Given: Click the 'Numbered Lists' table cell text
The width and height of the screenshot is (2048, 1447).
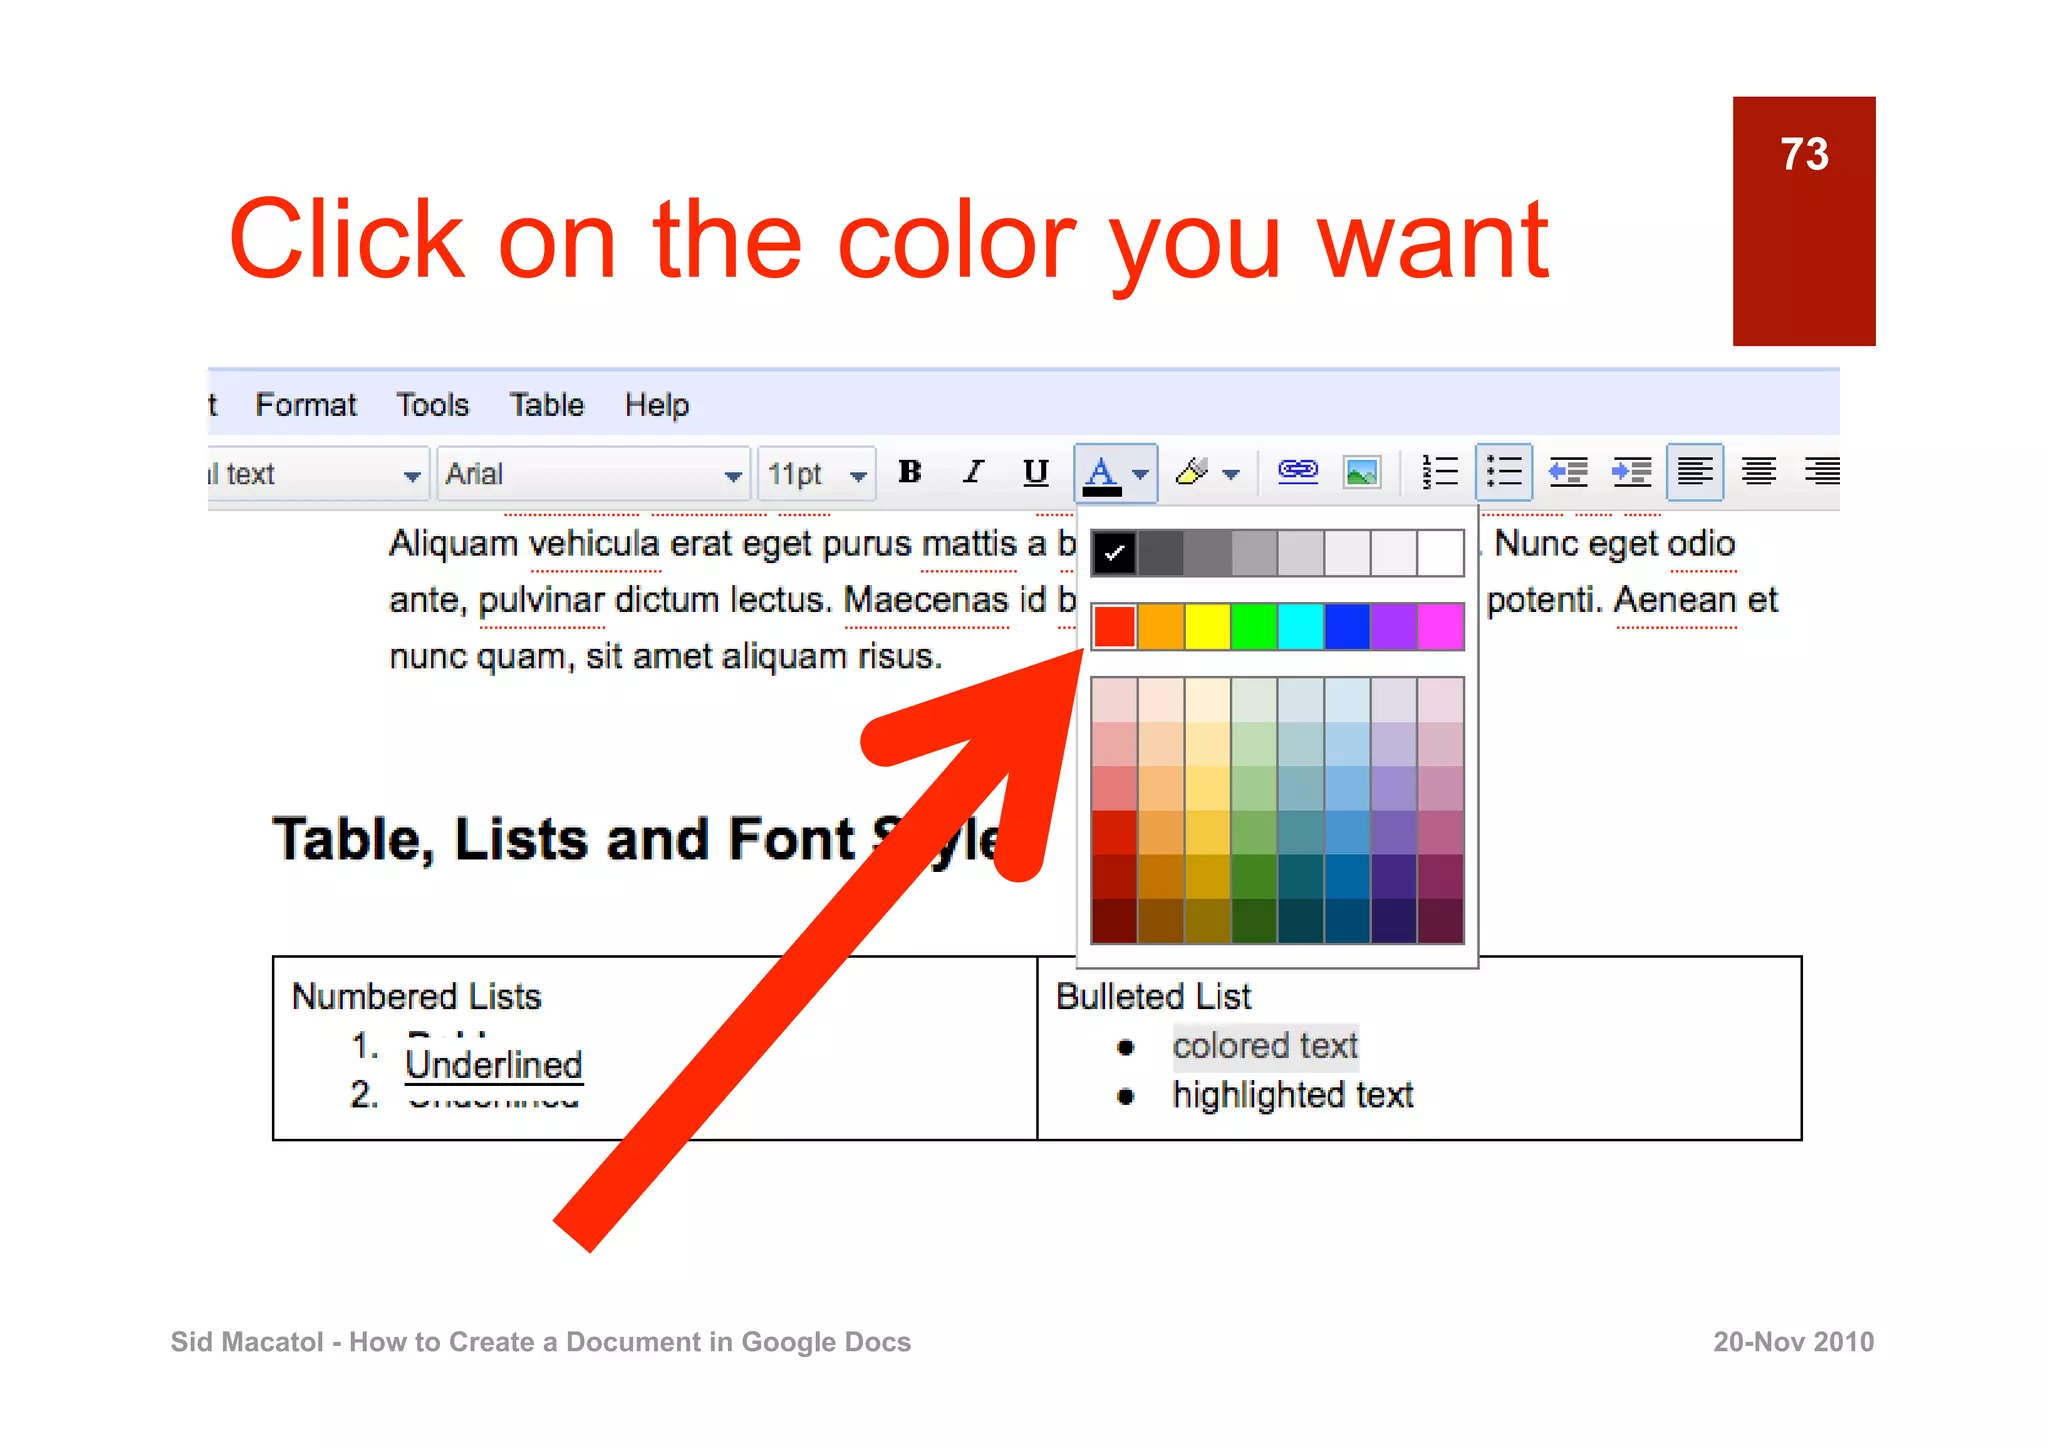Looking at the screenshot, I should point(416,996).
